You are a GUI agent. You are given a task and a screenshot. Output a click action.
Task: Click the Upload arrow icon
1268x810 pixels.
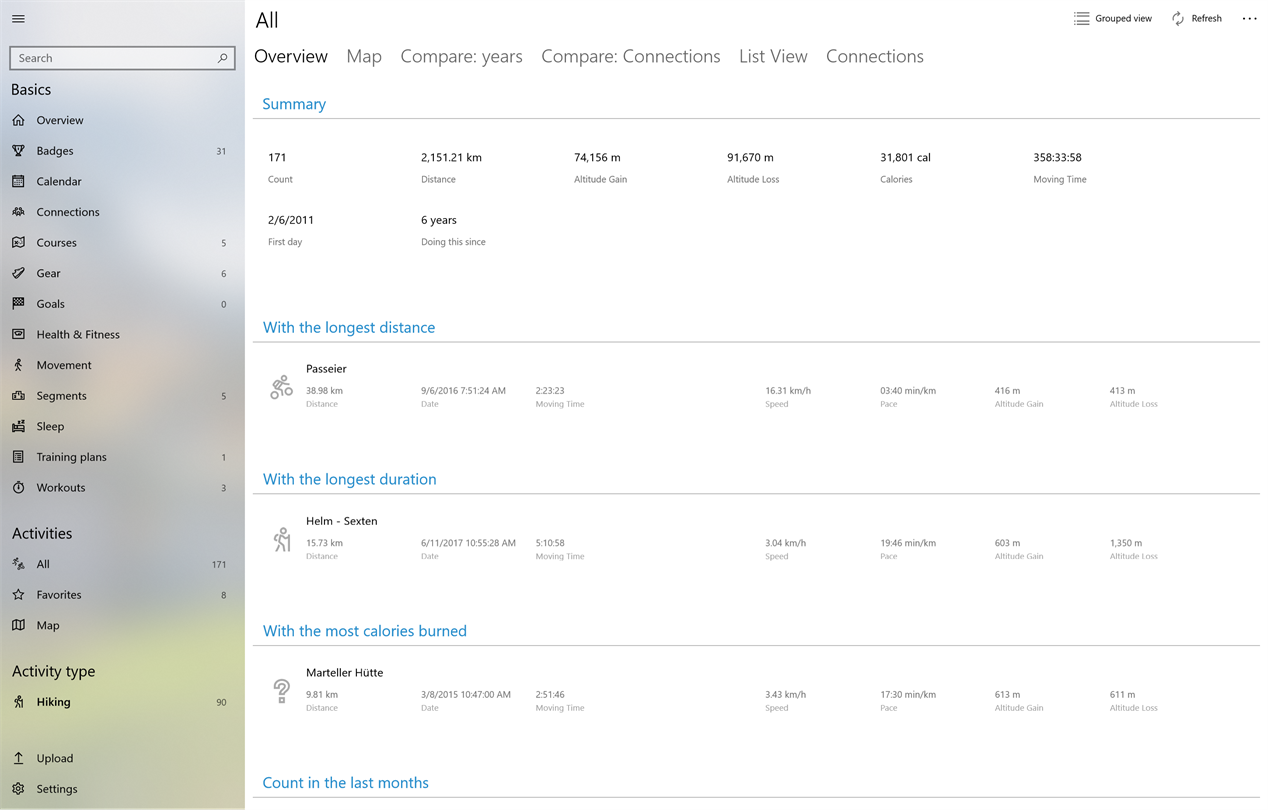pos(18,758)
